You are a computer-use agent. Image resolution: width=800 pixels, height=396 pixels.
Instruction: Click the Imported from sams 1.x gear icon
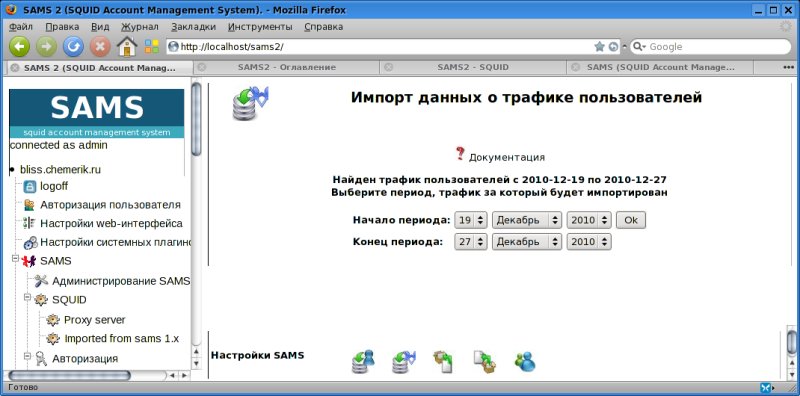click(53, 338)
